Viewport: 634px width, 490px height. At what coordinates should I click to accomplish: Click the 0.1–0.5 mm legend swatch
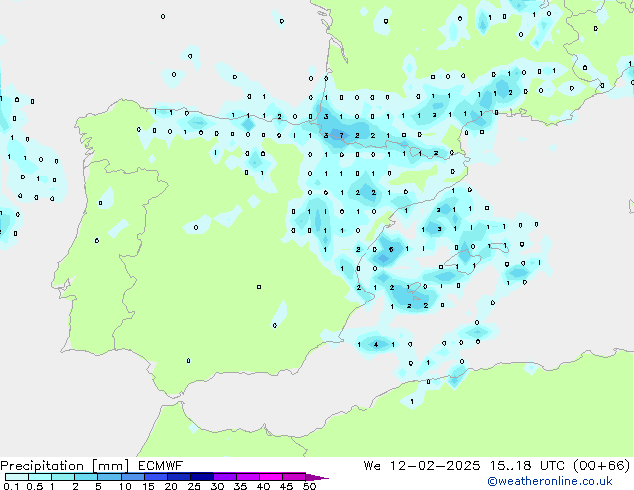(x=17, y=477)
